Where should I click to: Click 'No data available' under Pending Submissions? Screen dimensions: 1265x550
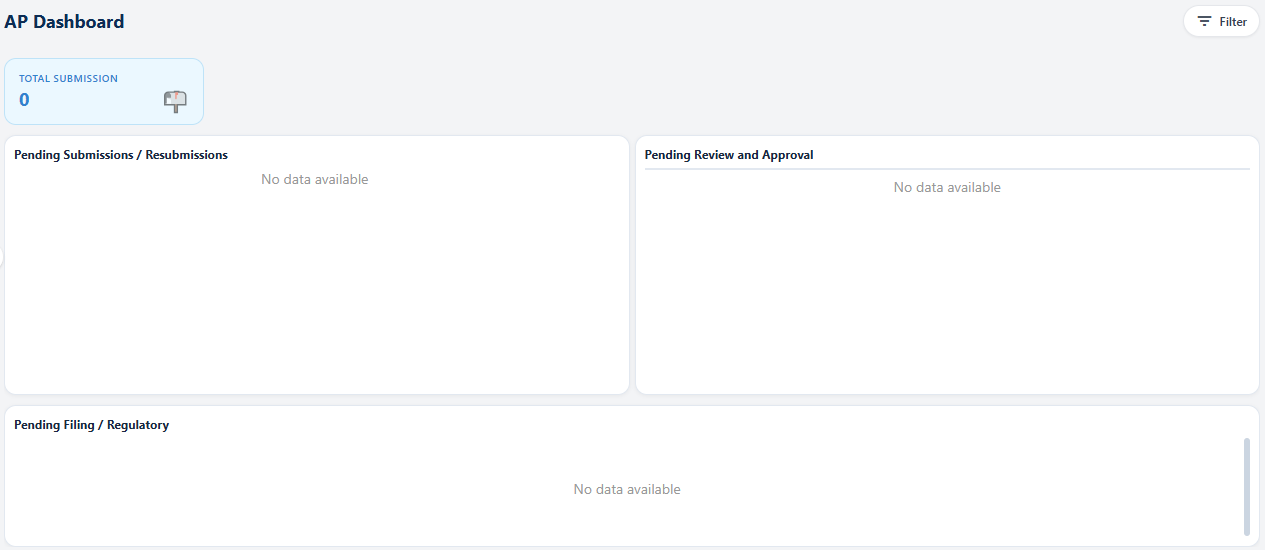point(315,179)
